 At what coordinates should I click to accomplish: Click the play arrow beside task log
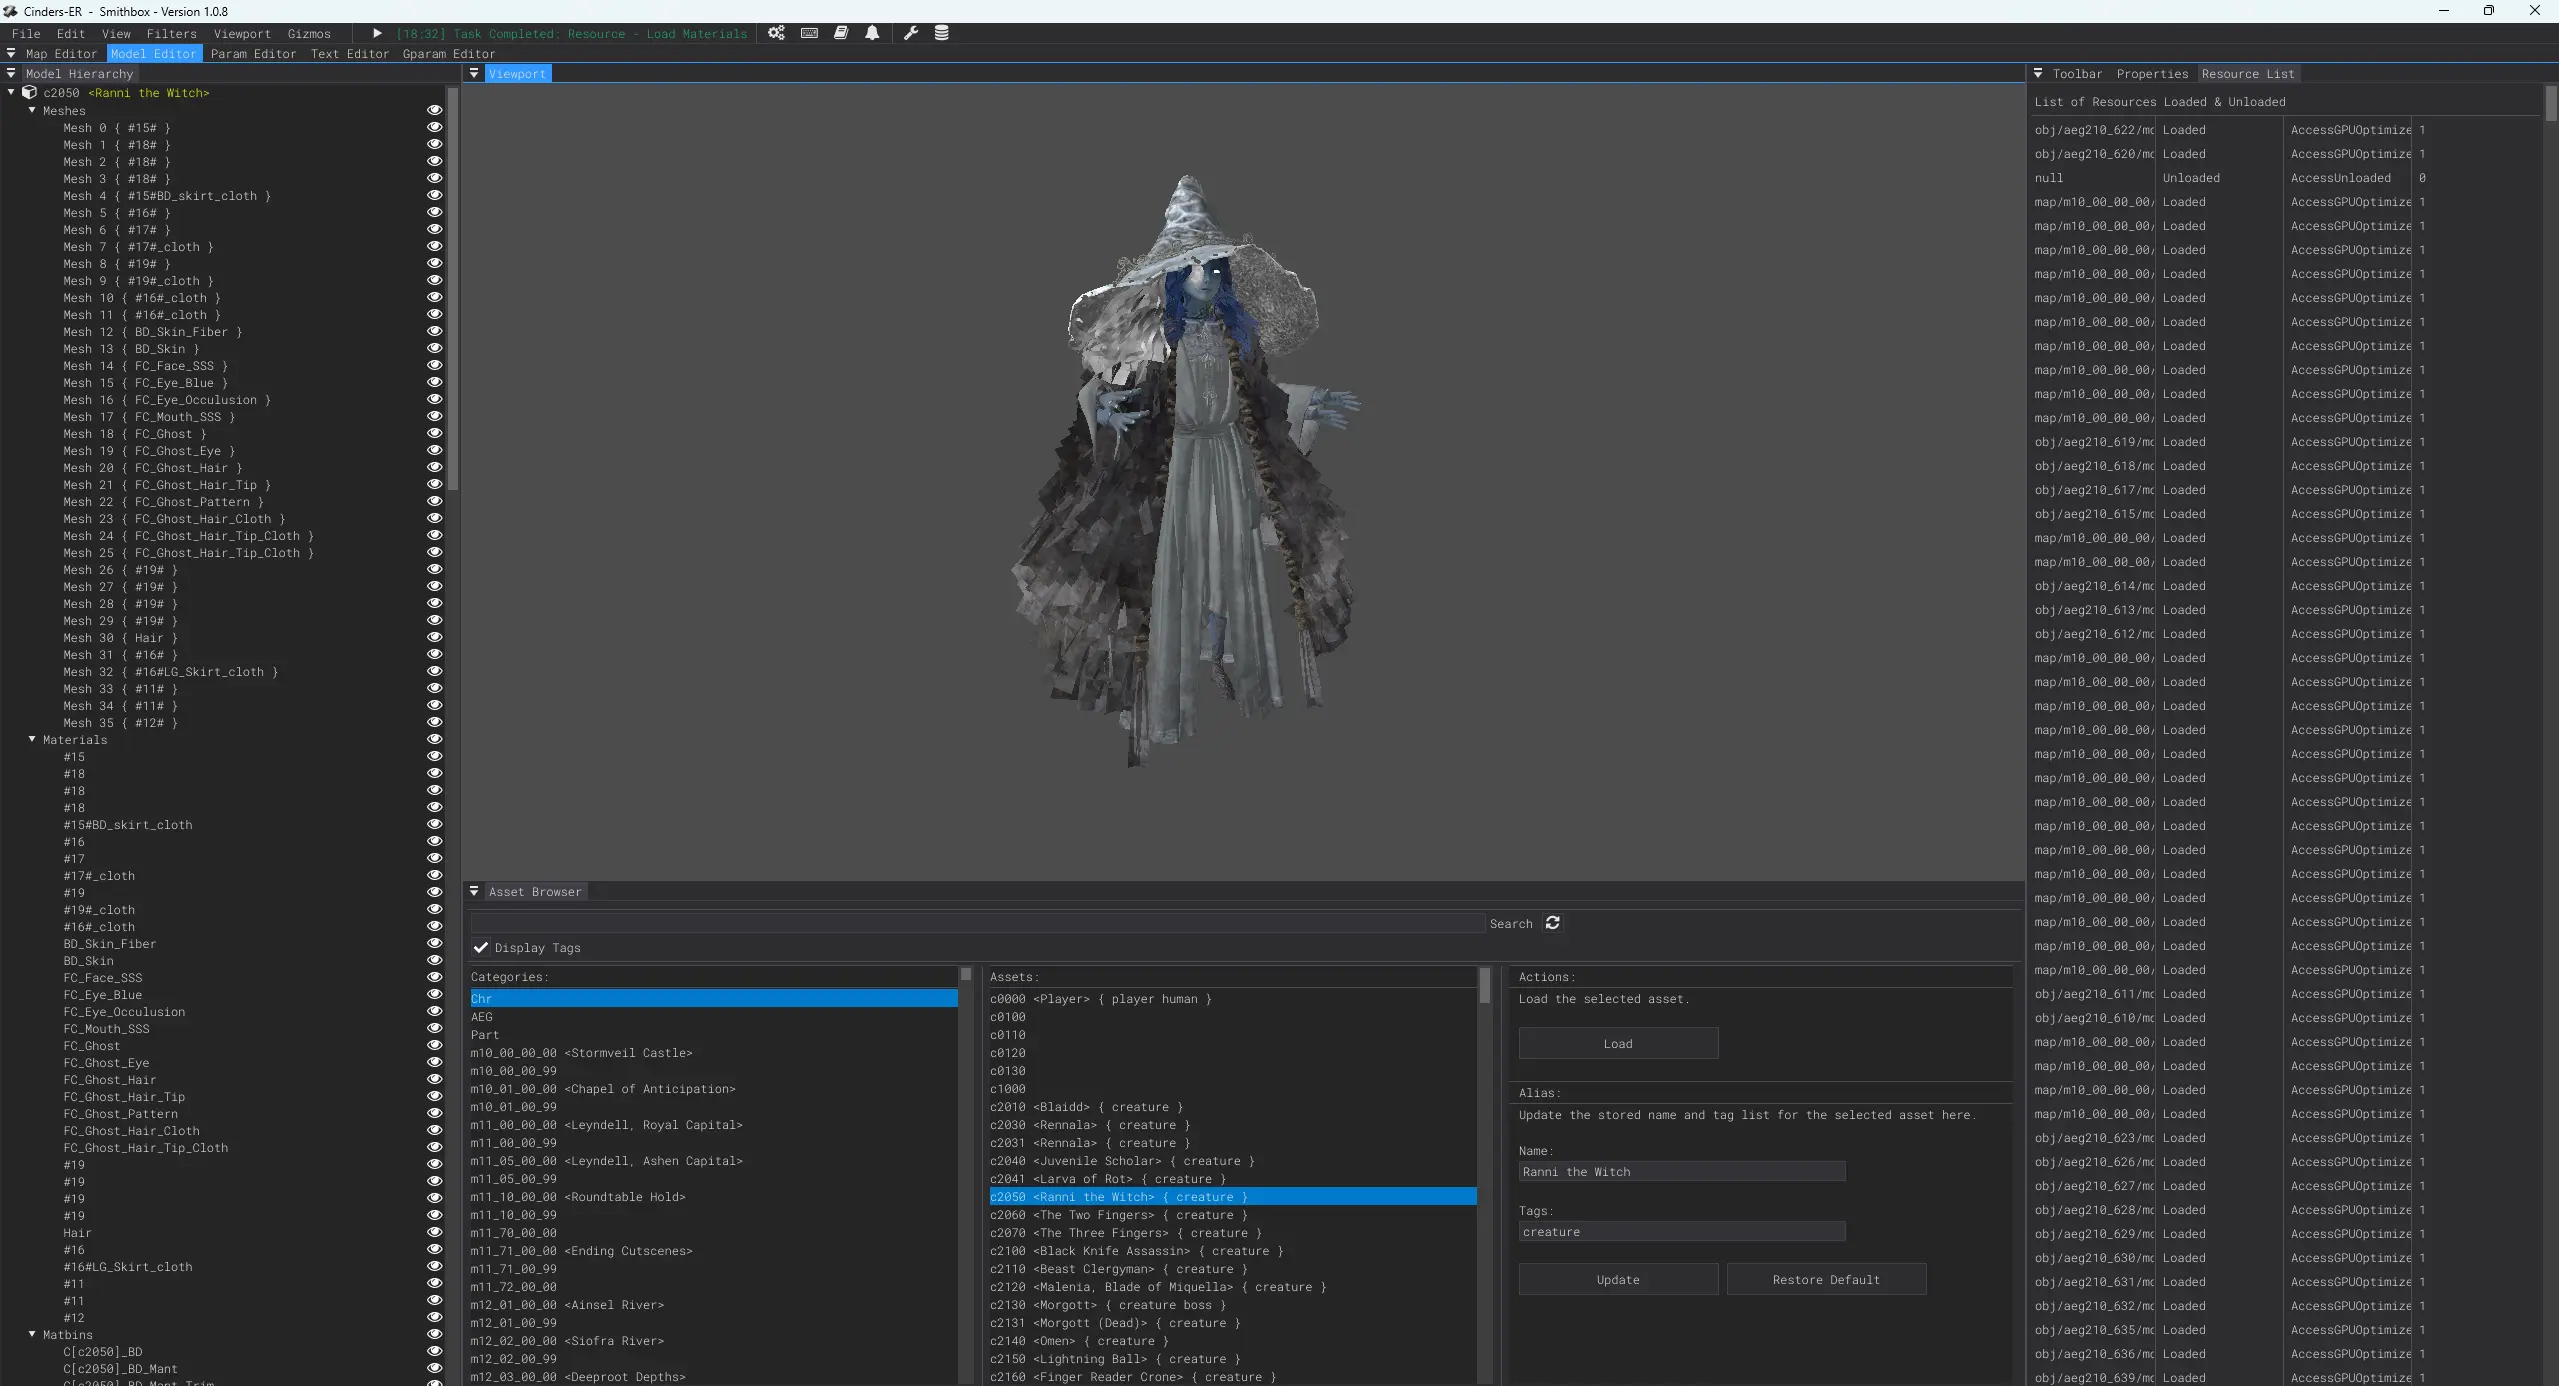pos(377,33)
